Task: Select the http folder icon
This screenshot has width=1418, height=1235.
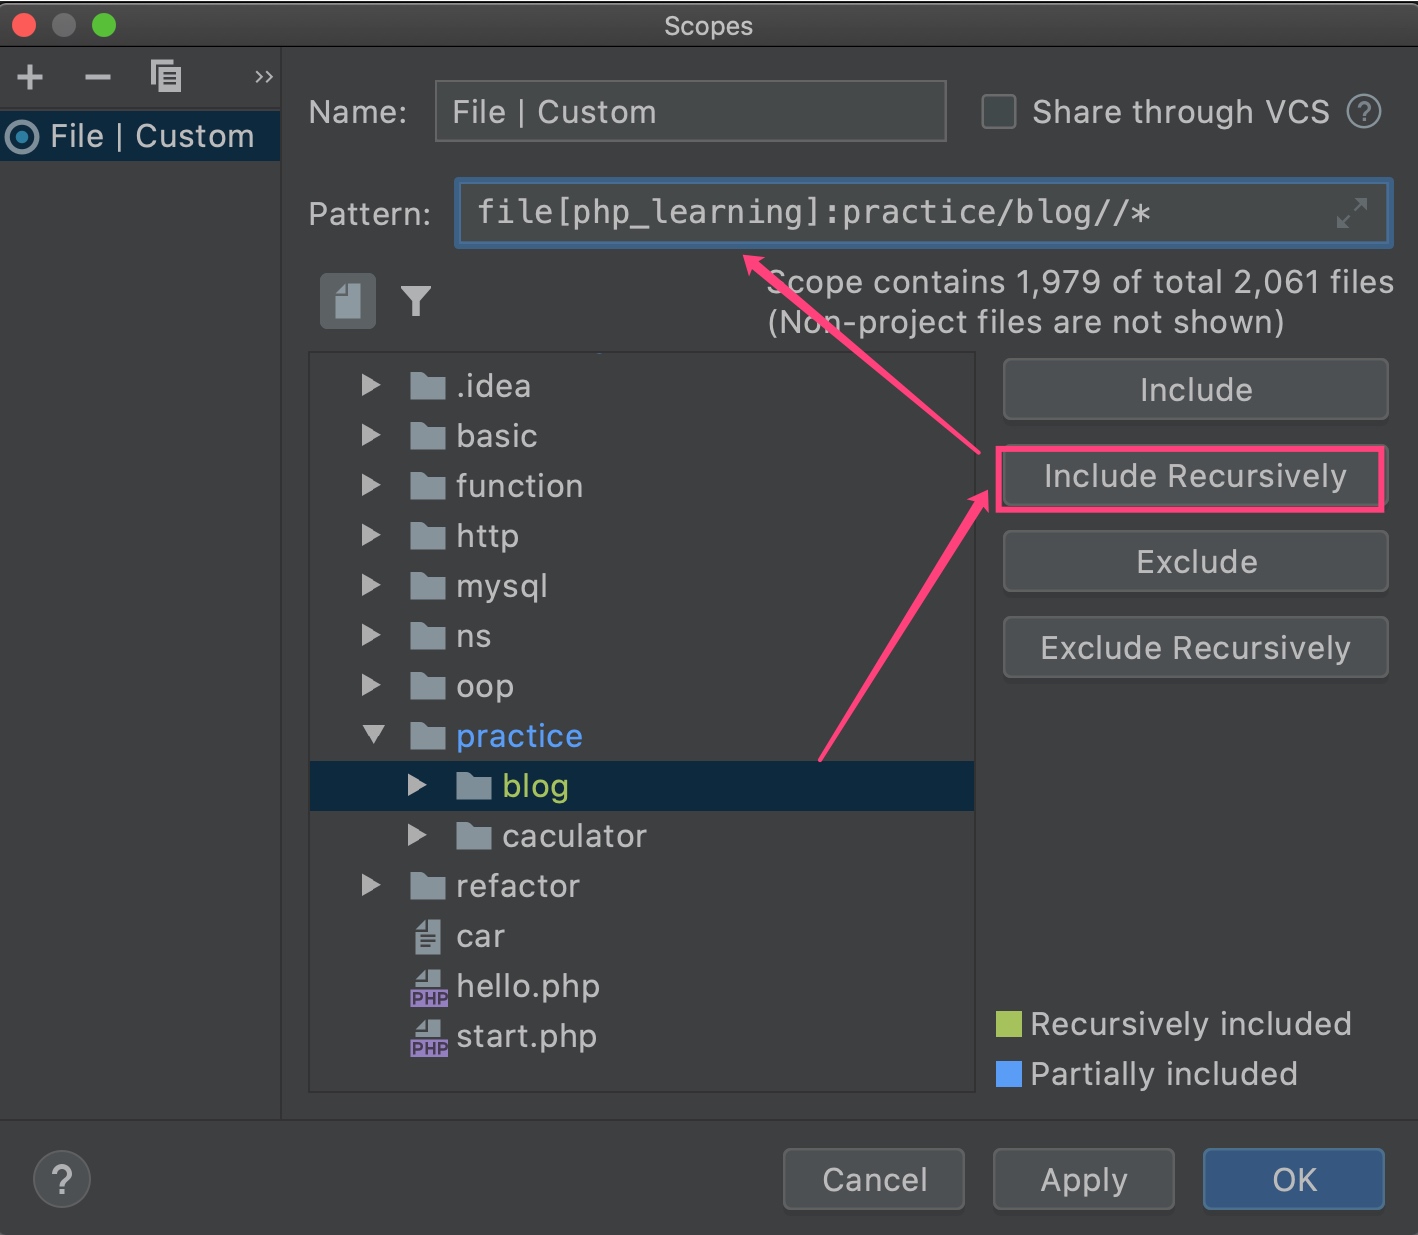Action: tap(428, 536)
